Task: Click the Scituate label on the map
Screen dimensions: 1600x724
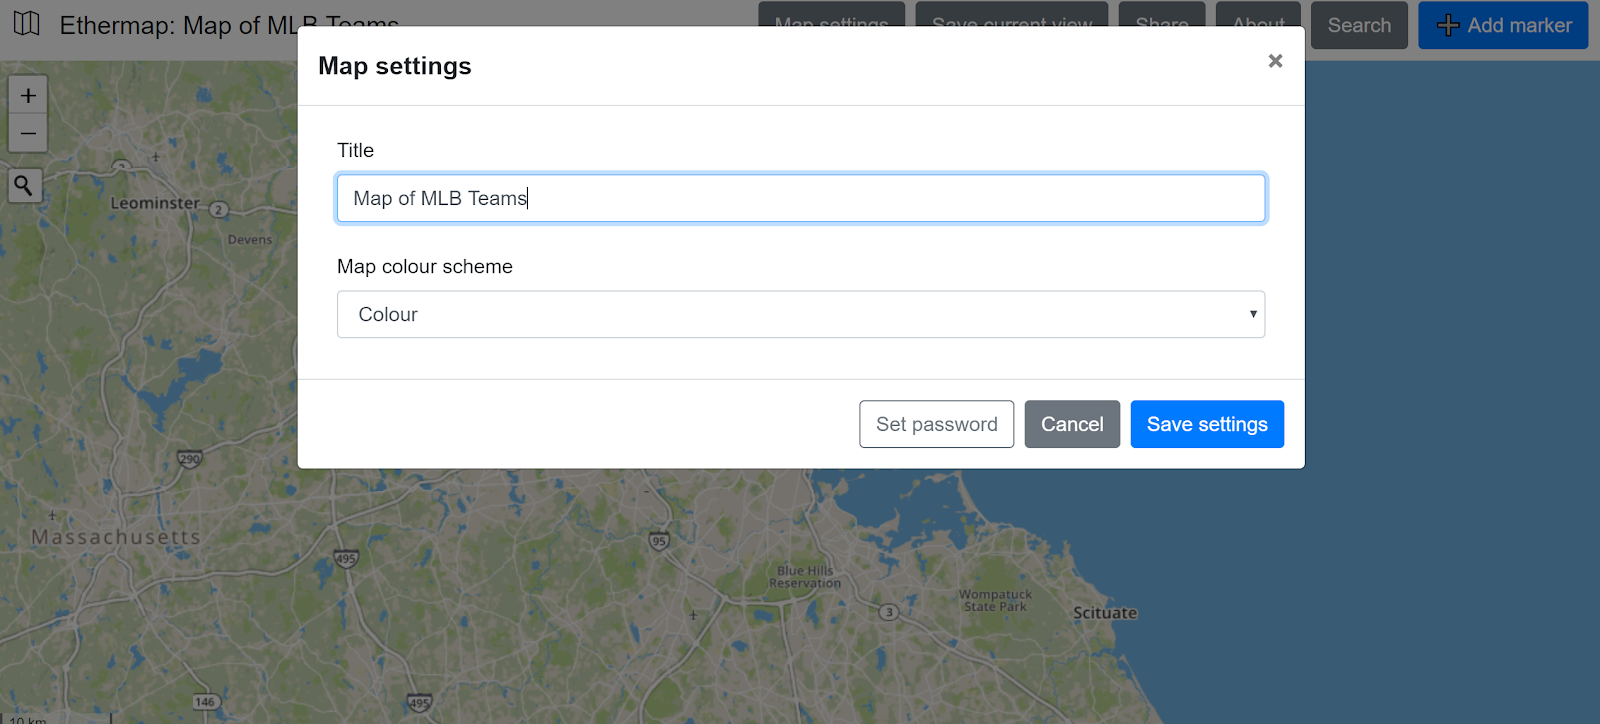Action: click(1105, 613)
